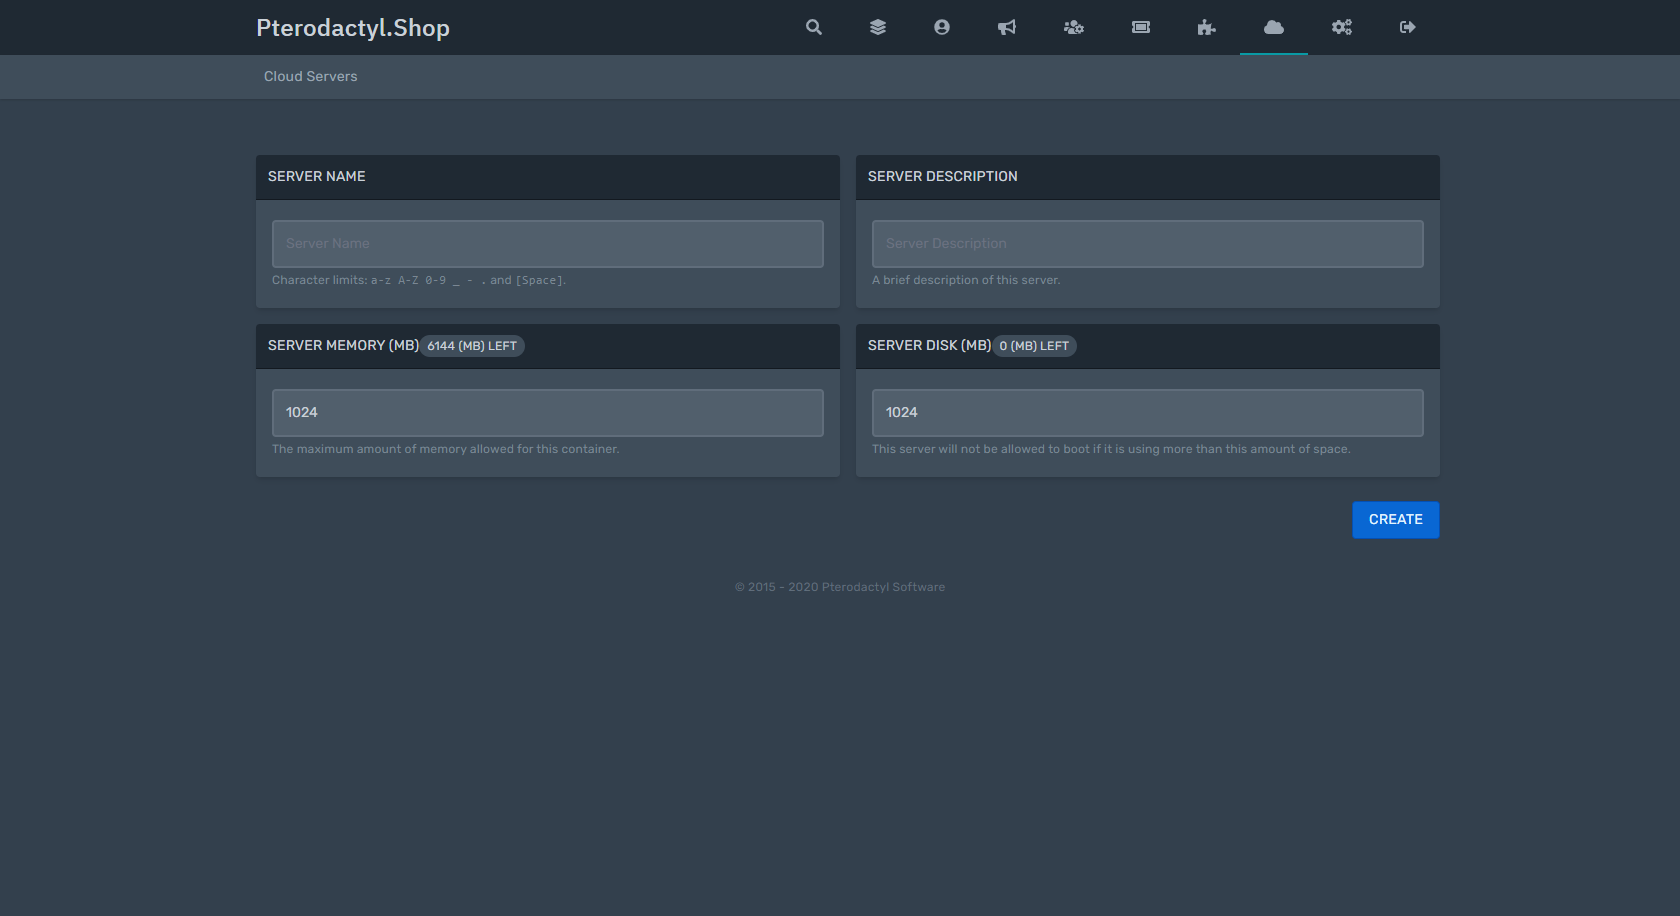This screenshot has width=1680, height=916.
Task: Click the Pterodactyl Software footer link
Action: (x=883, y=587)
